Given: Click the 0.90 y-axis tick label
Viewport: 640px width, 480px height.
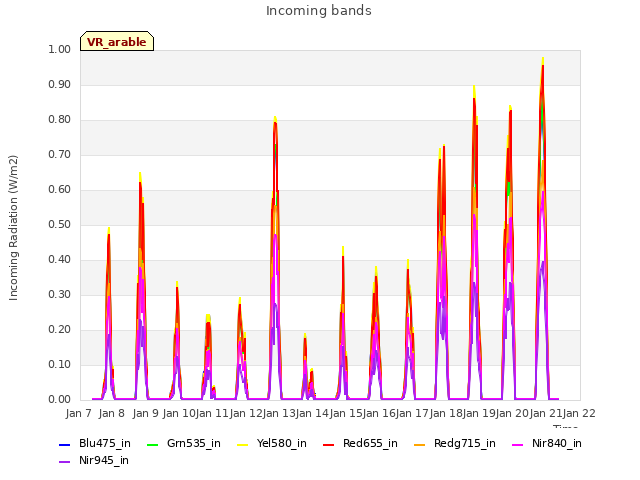Looking at the screenshot, I should [x=59, y=84].
